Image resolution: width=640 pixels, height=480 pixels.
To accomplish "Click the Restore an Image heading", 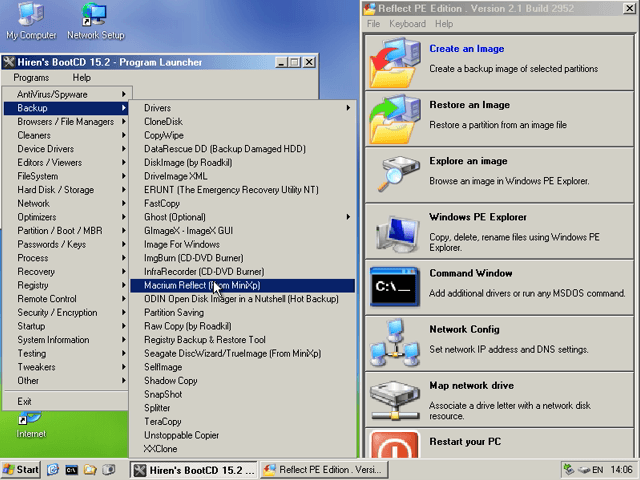I will [469, 105].
